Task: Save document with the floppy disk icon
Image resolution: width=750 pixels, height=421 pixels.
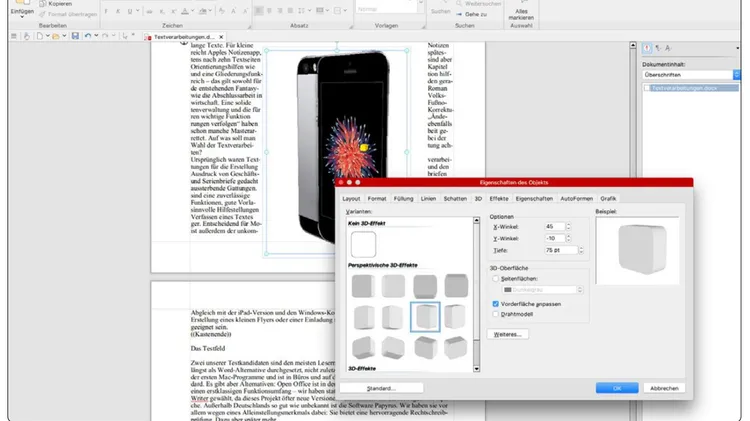Action: pos(75,36)
